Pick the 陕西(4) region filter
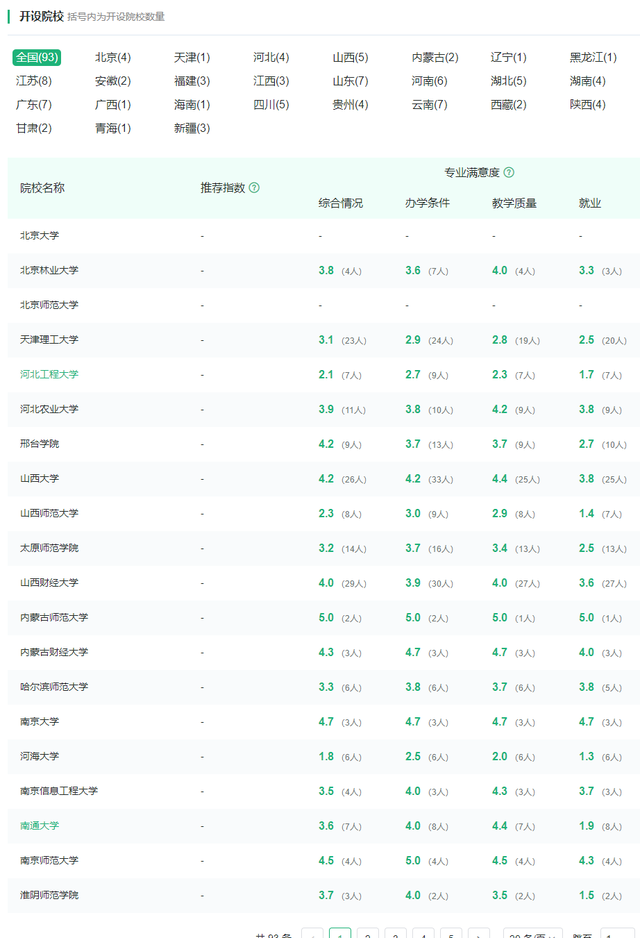 click(x=587, y=105)
